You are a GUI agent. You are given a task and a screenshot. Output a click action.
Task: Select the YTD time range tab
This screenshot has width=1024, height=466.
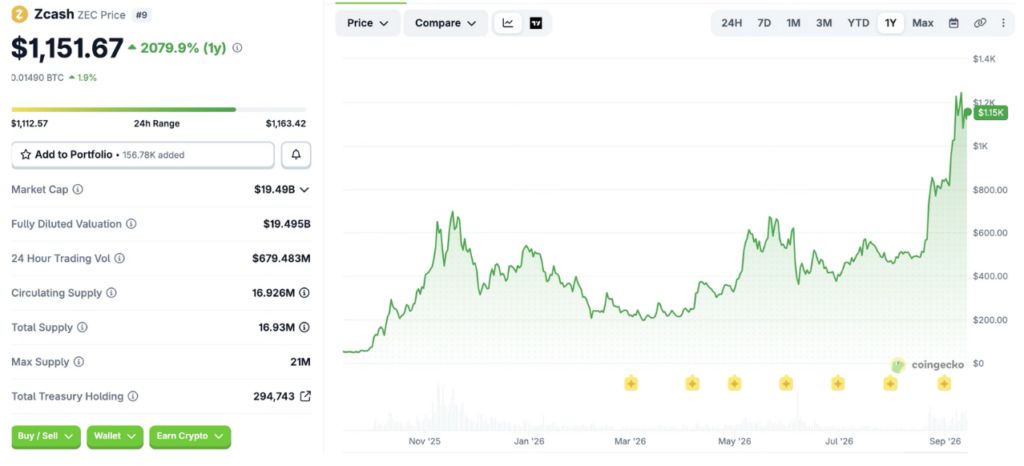(x=858, y=23)
